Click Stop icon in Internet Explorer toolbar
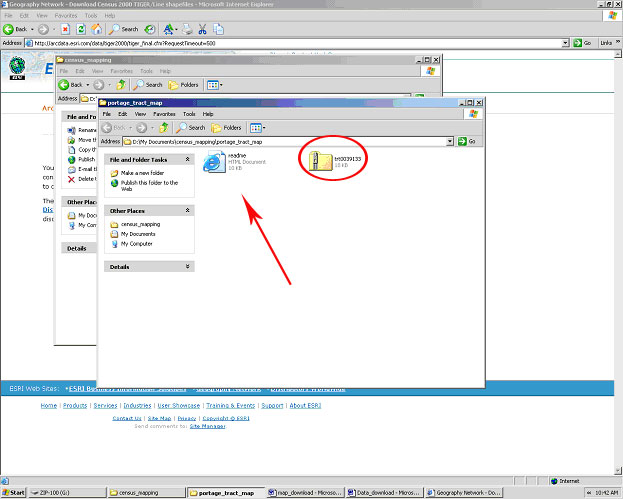The width and height of the screenshot is (623, 499). point(66,29)
